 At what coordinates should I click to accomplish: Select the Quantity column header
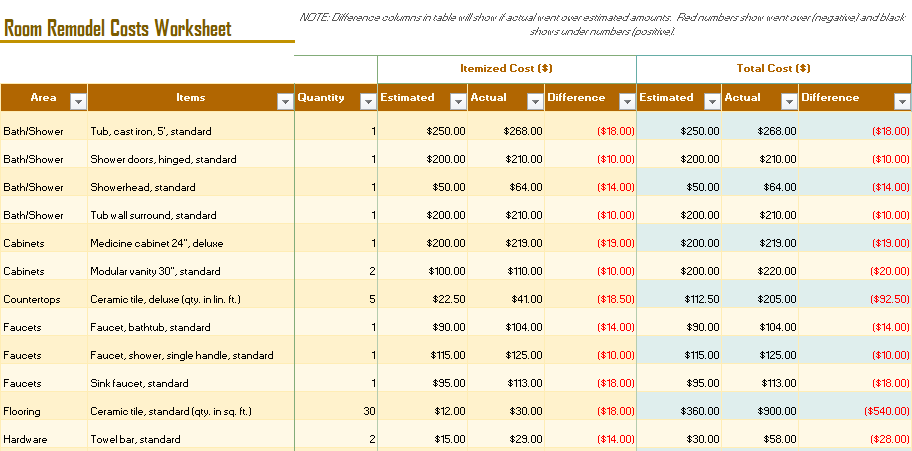pos(336,98)
